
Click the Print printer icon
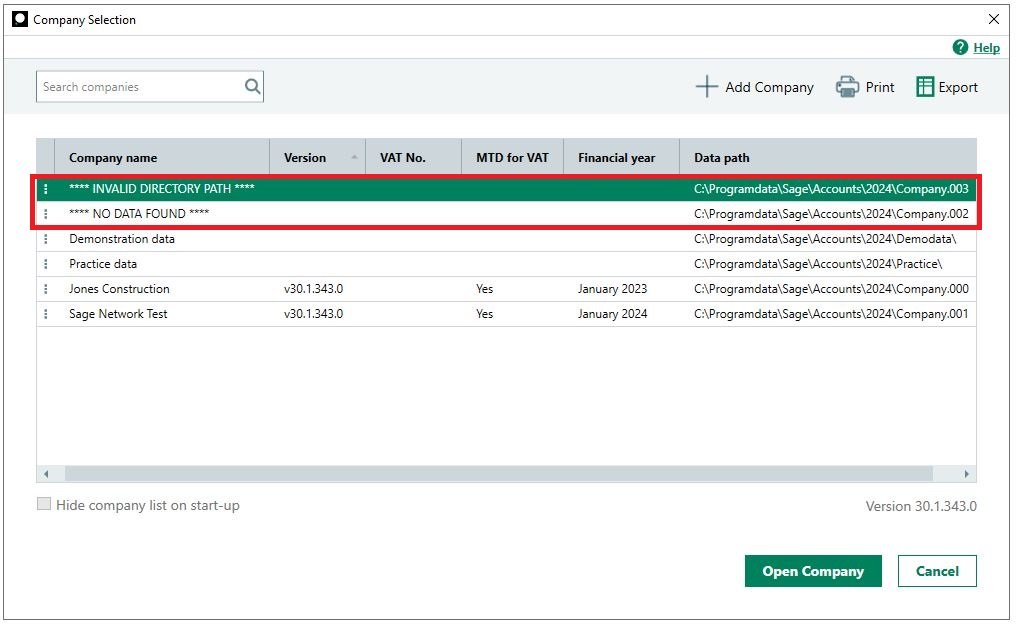[x=847, y=87]
